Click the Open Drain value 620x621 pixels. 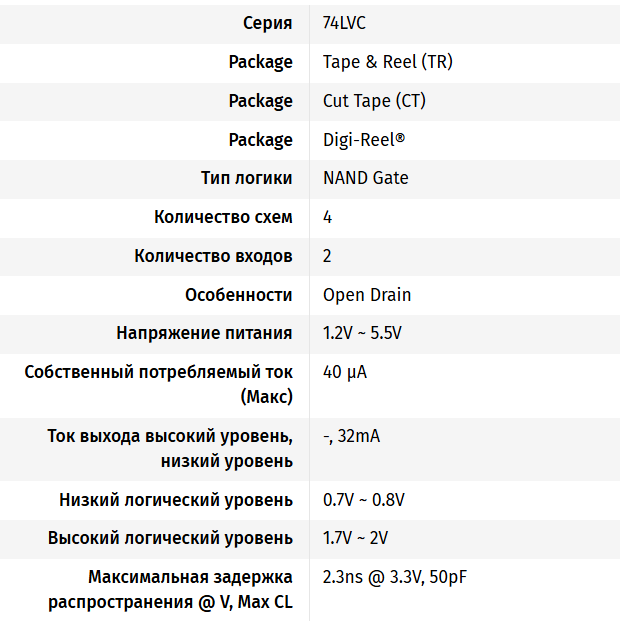pos(367,295)
